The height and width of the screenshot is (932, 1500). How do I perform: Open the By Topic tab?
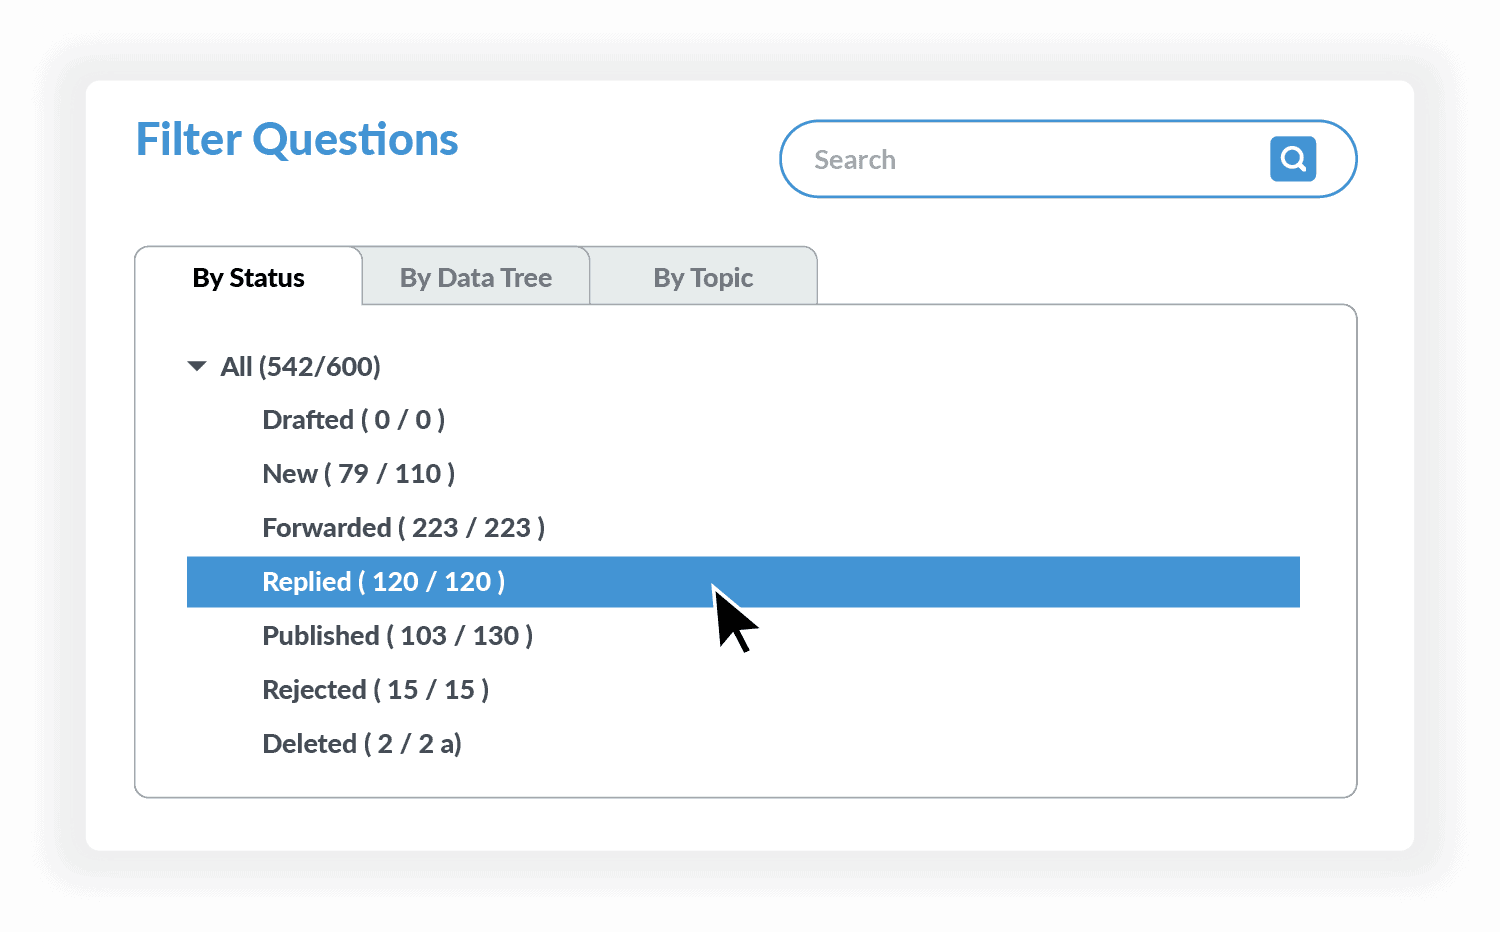click(x=703, y=277)
